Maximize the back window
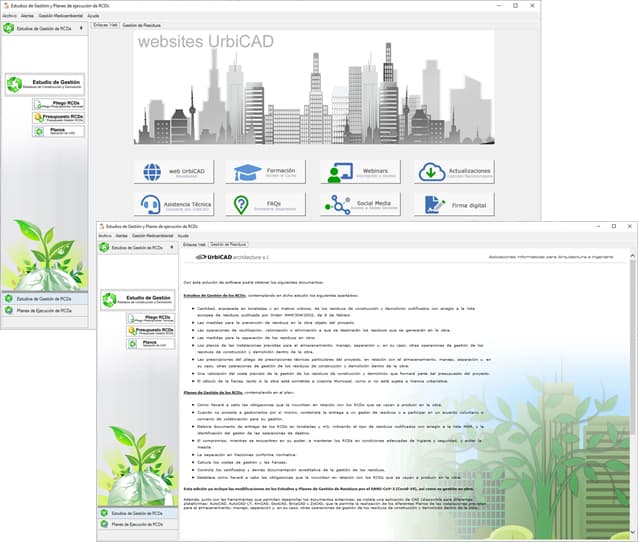This screenshot has height=544, width=640. pyautogui.click(x=516, y=6)
